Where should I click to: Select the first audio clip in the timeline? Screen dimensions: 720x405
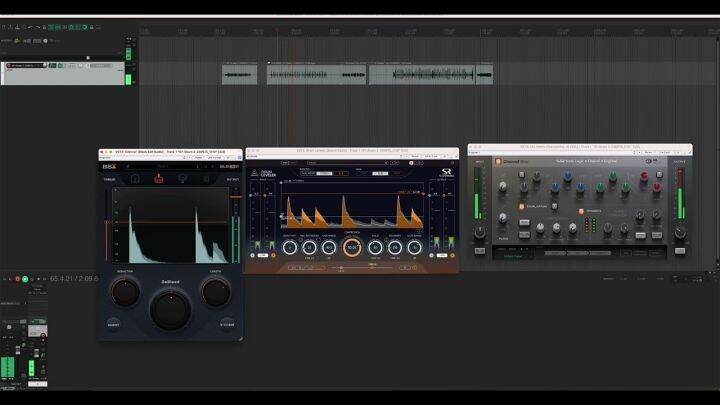click(239, 74)
